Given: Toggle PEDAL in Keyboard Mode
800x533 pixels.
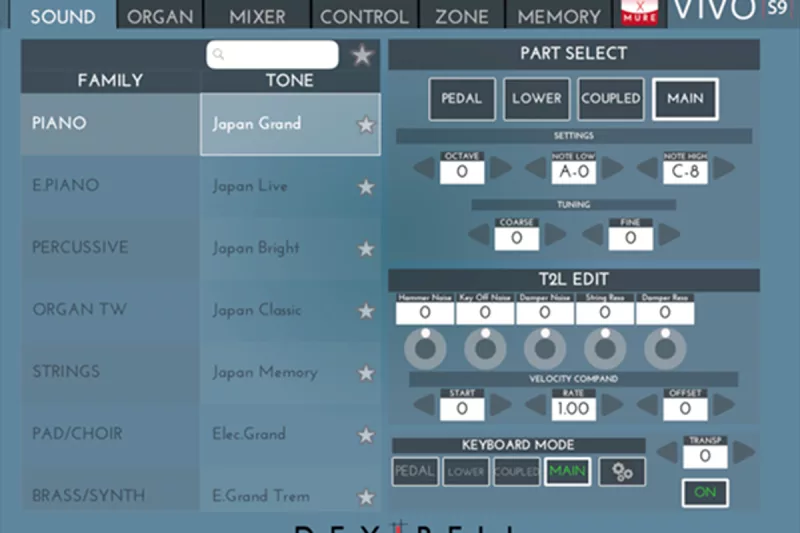Looking at the screenshot, I should [415, 472].
